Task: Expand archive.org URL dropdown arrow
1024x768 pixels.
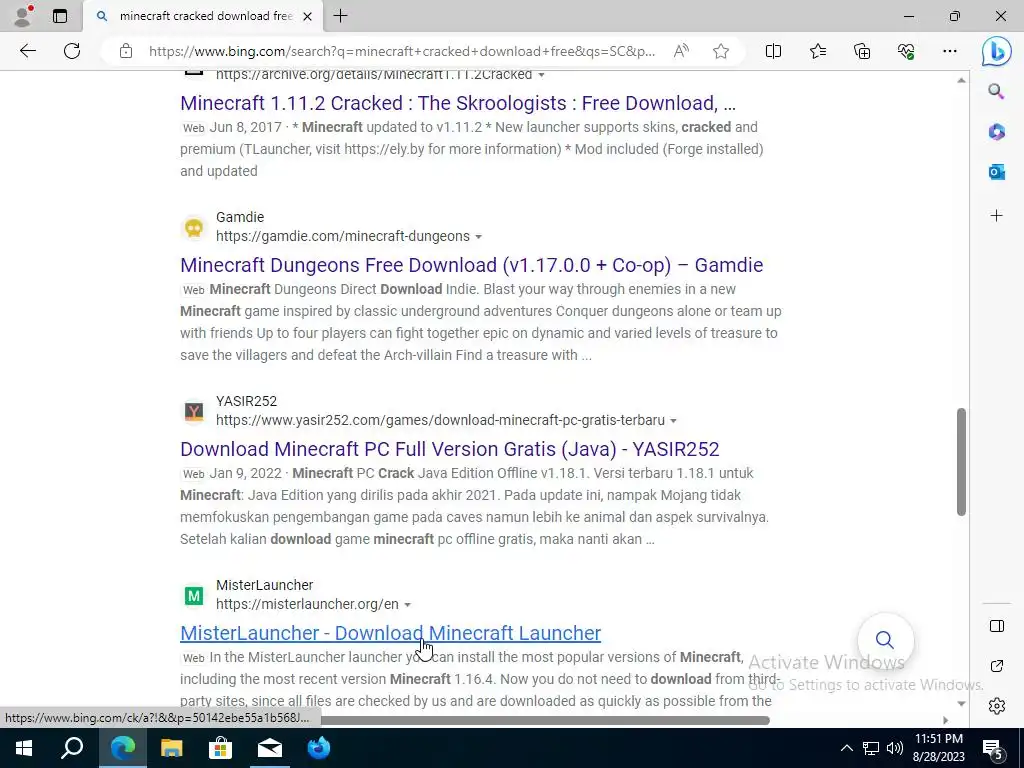Action: coord(541,75)
